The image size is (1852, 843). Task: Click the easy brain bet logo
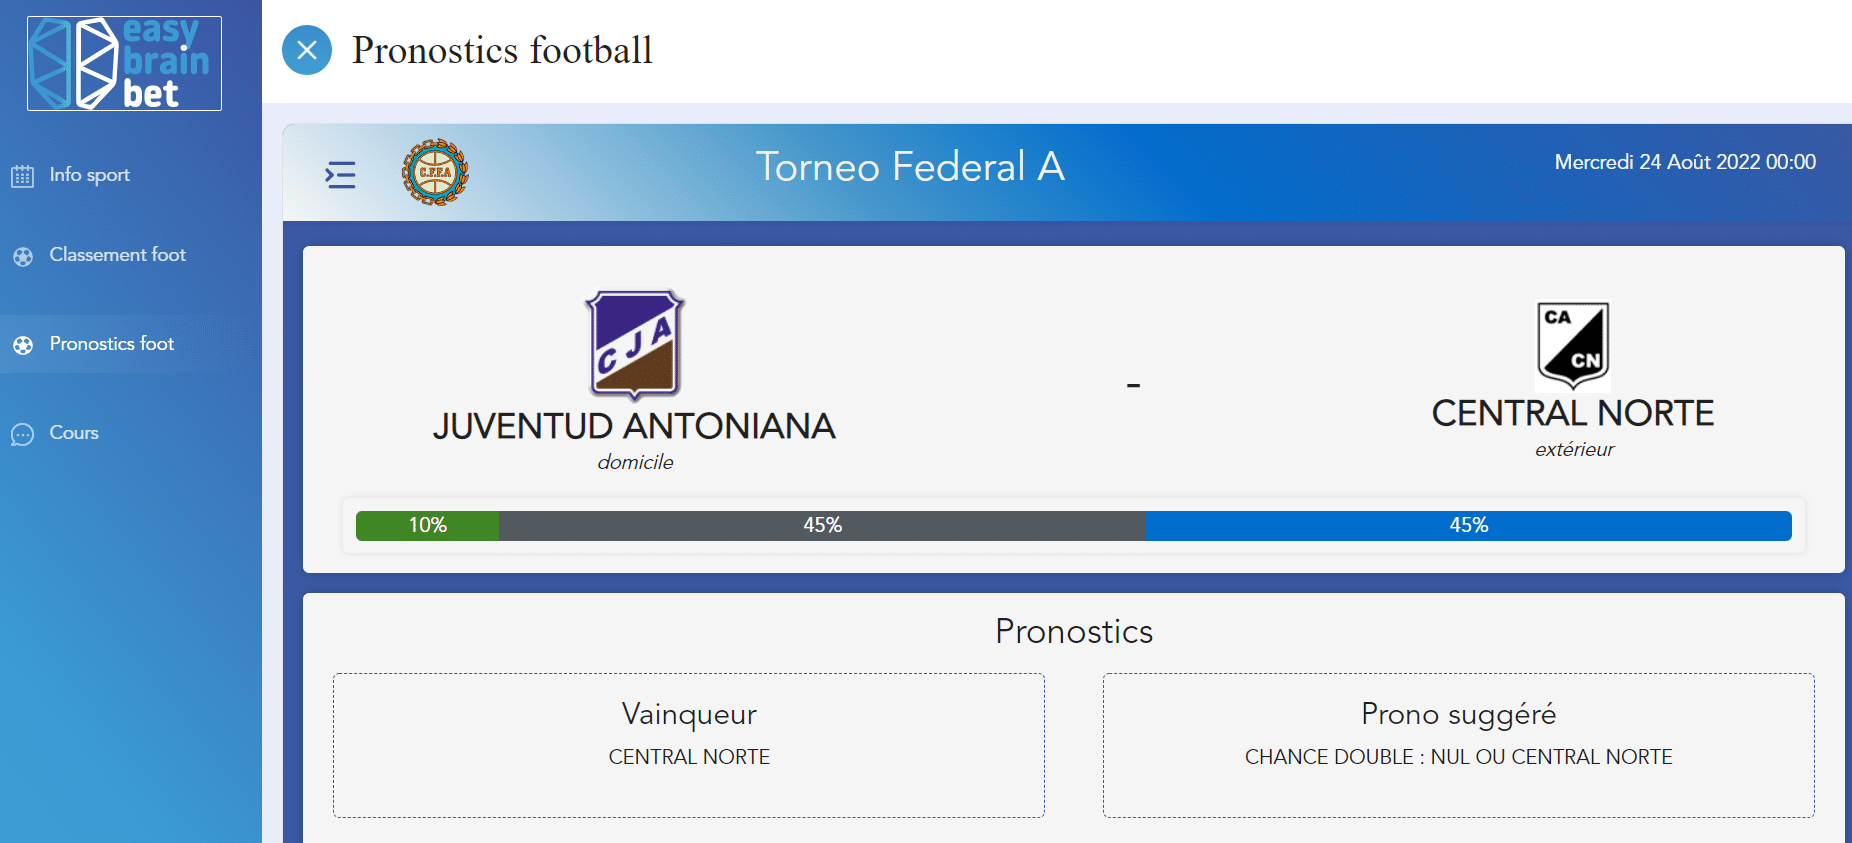(x=124, y=63)
